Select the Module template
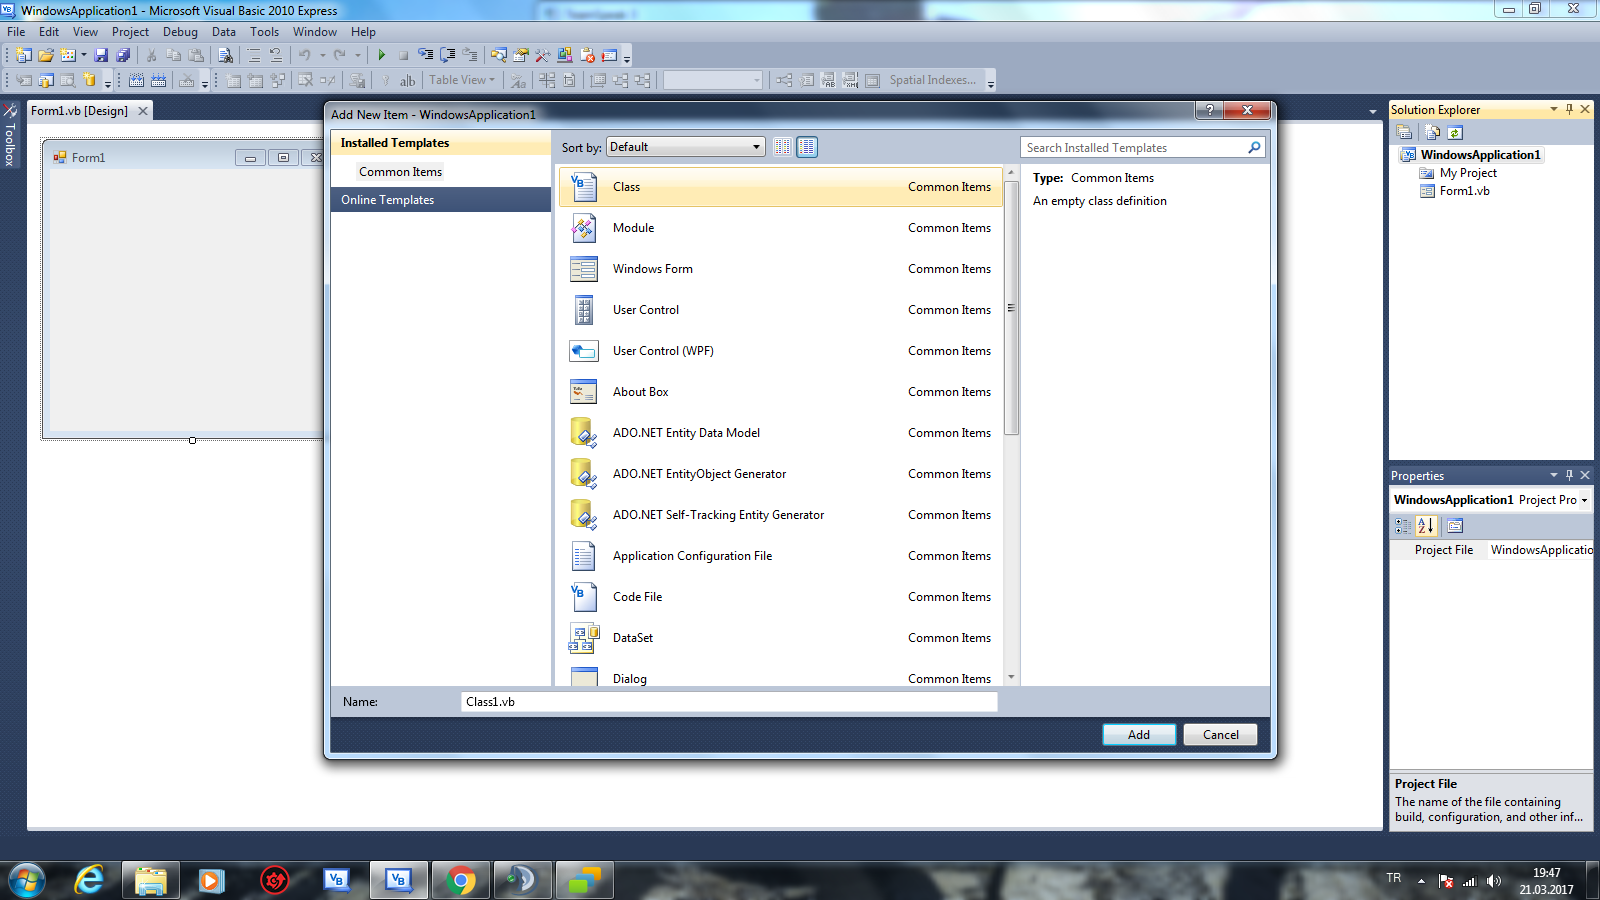 [x=781, y=228]
